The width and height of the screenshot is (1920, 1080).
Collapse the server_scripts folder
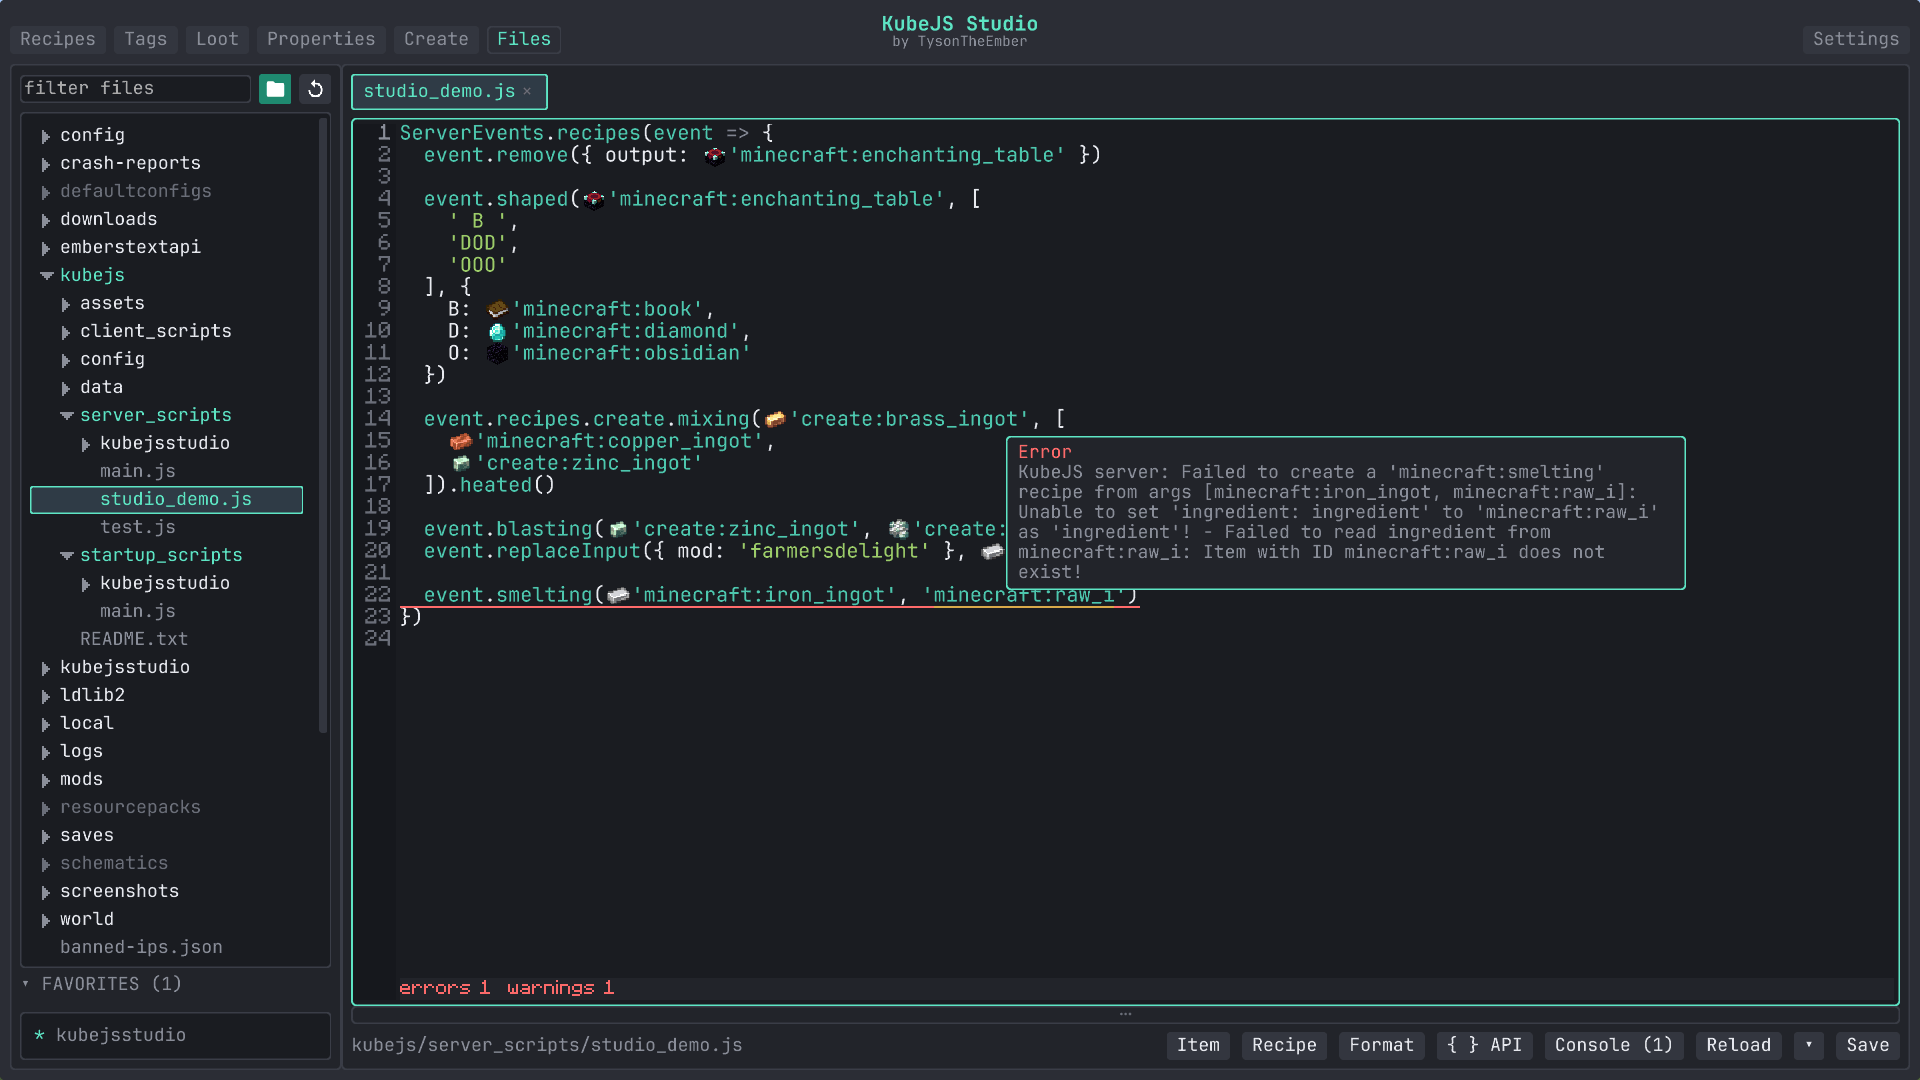click(66, 415)
